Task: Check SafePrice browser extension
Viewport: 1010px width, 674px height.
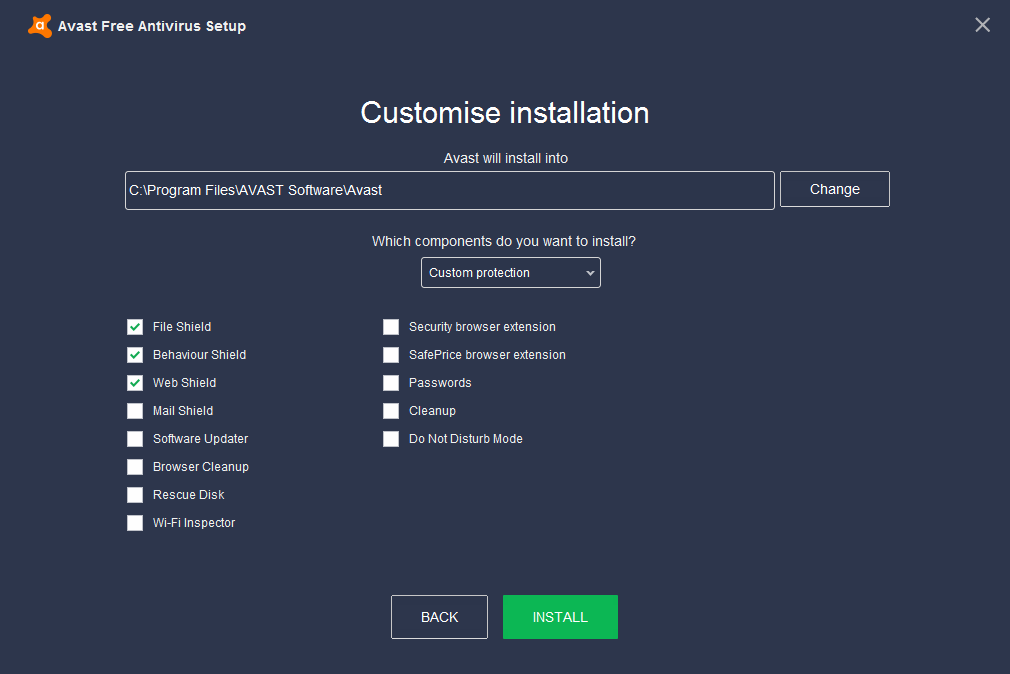Action: pyautogui.click(x=391, y=355)
